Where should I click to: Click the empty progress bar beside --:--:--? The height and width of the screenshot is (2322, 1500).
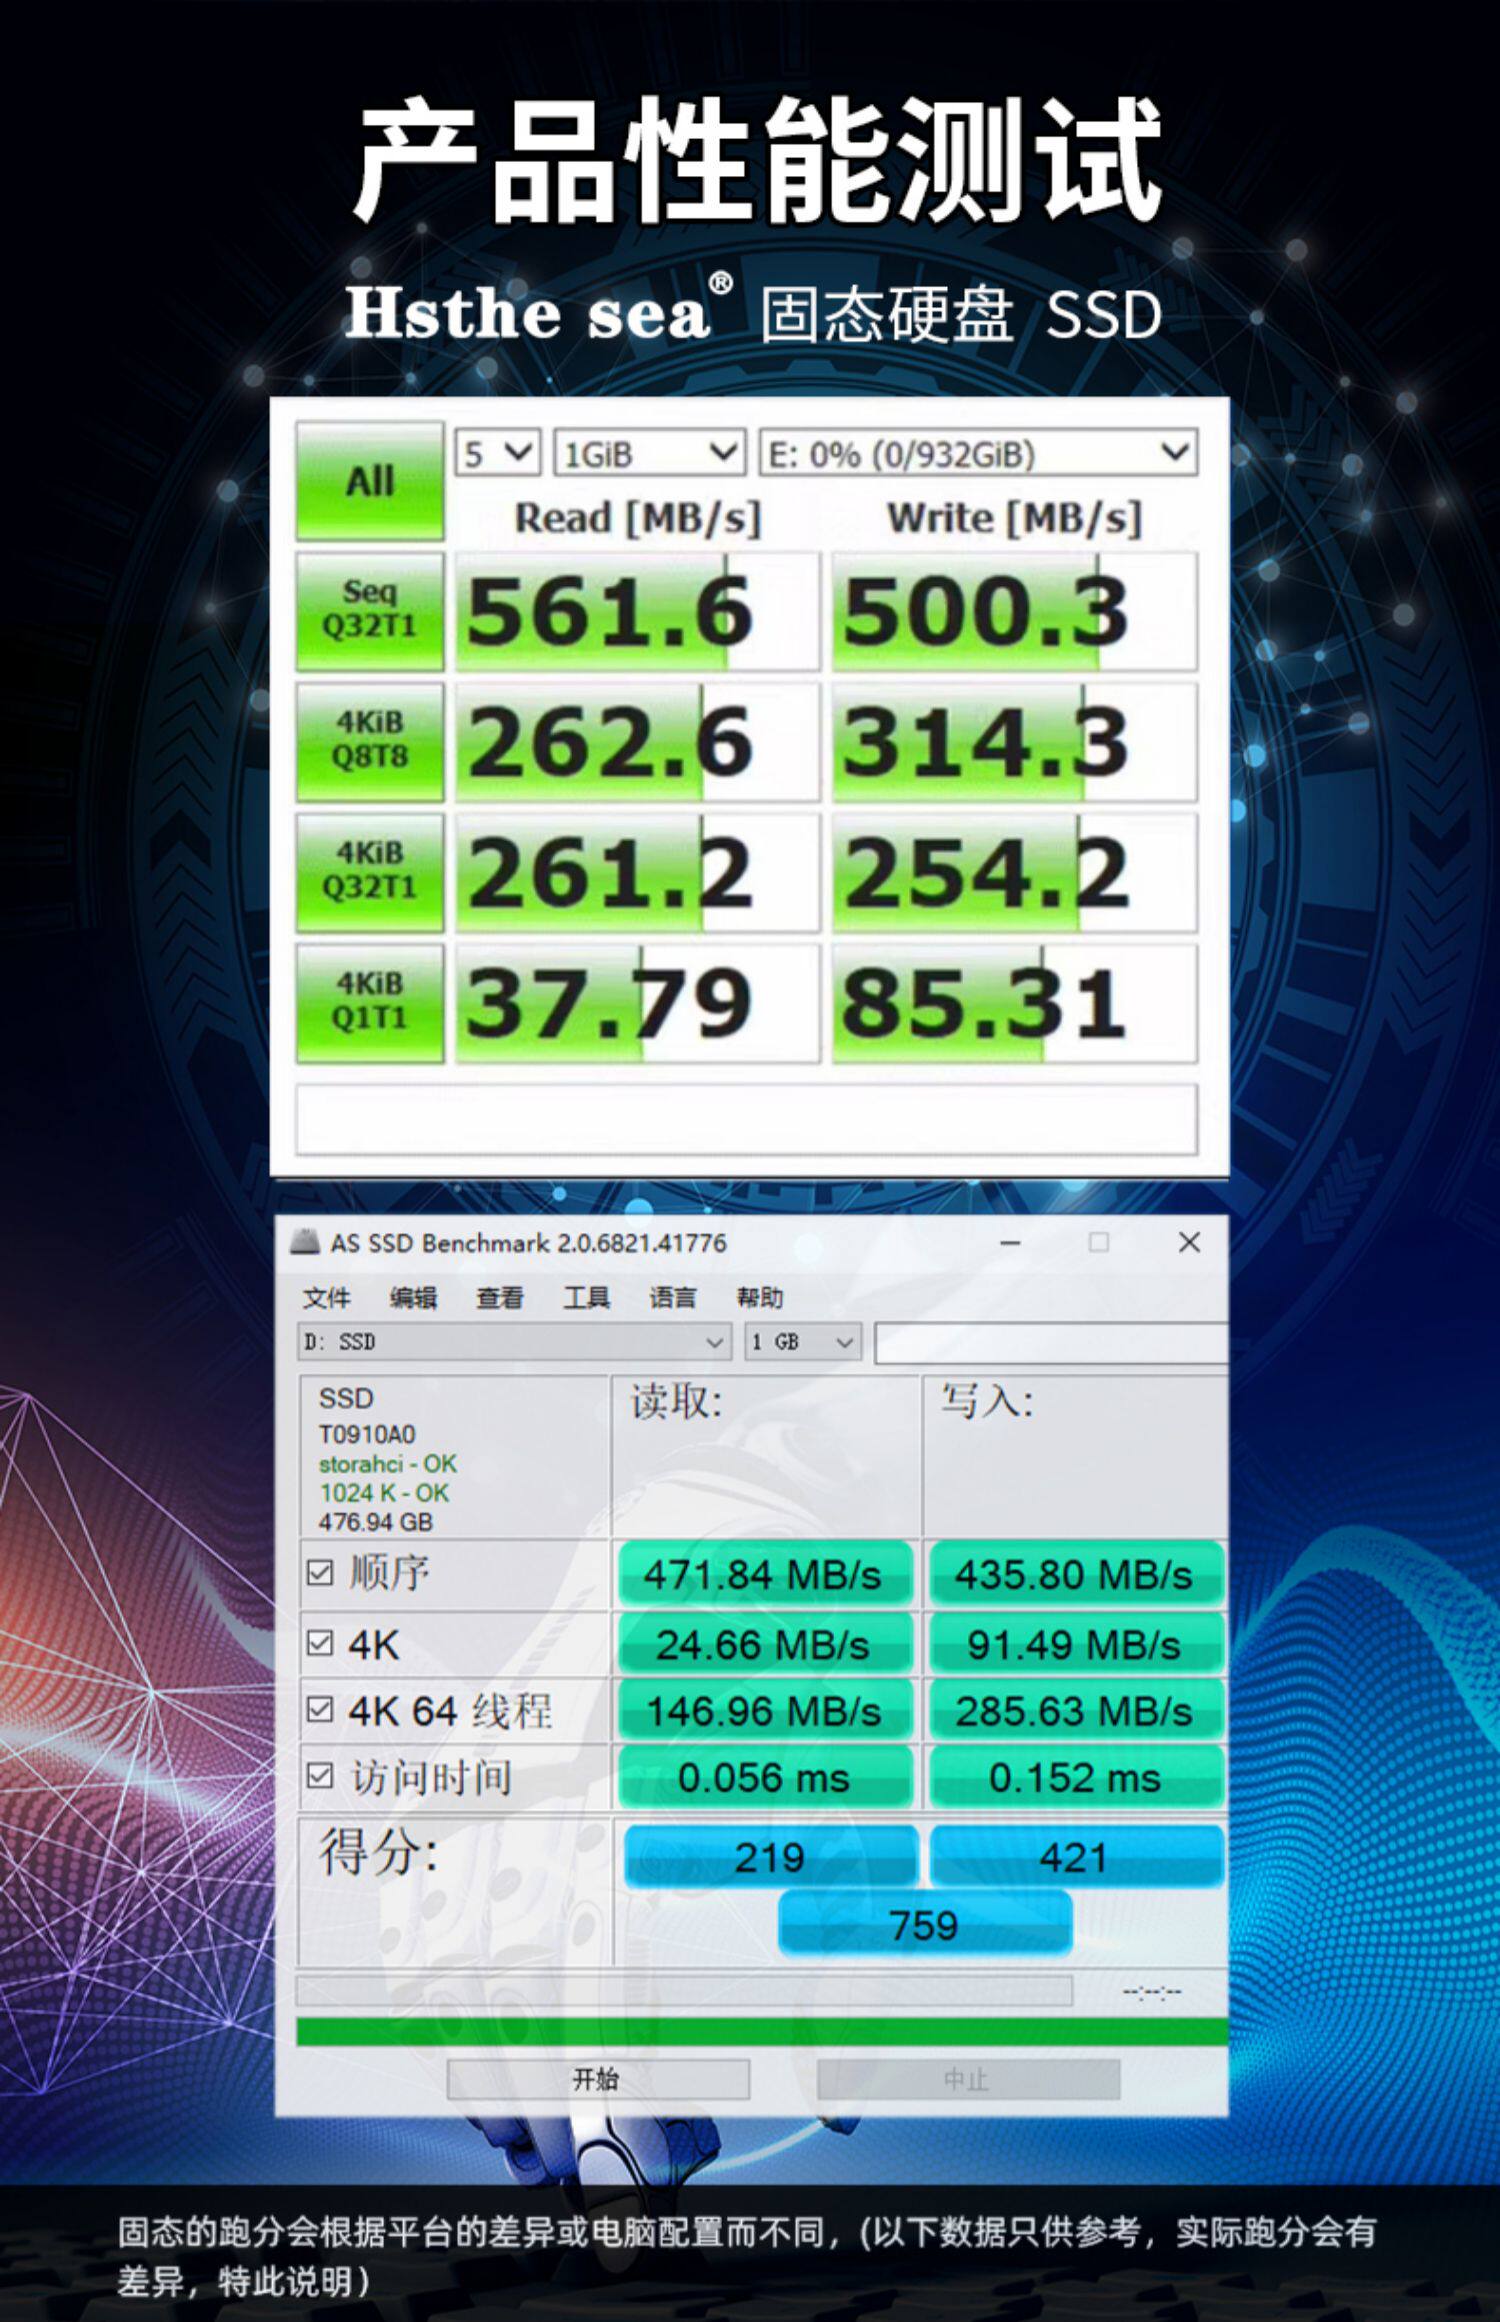(684, 1991)
